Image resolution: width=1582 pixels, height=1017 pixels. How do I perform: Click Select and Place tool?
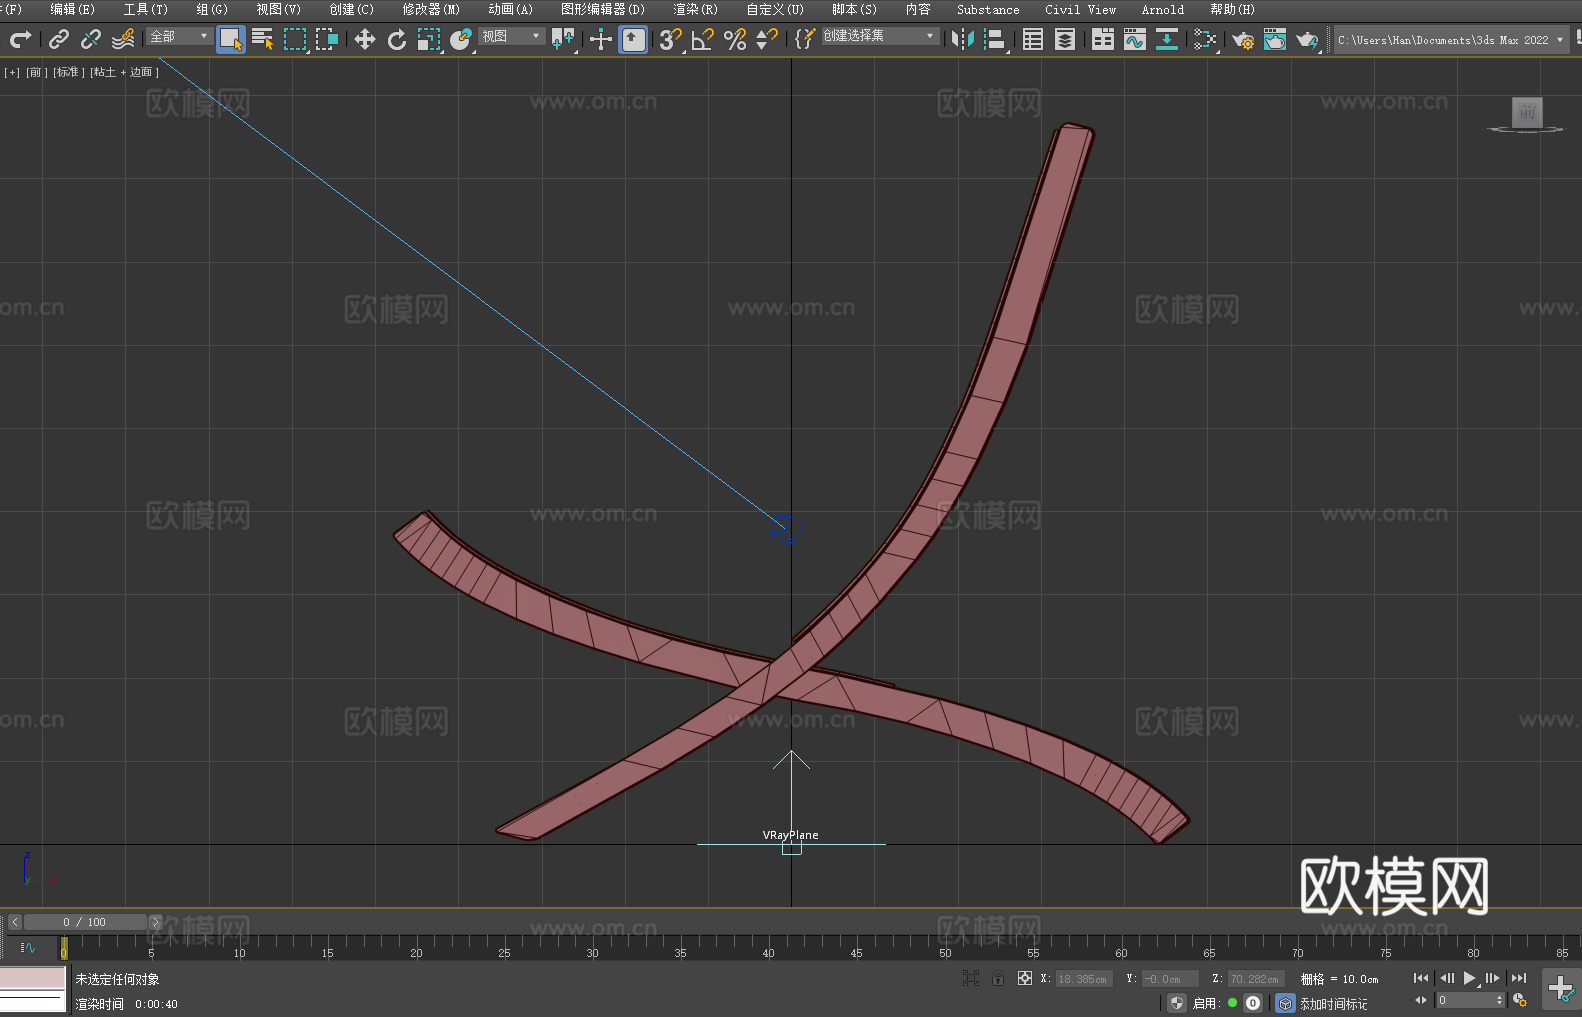461,39
